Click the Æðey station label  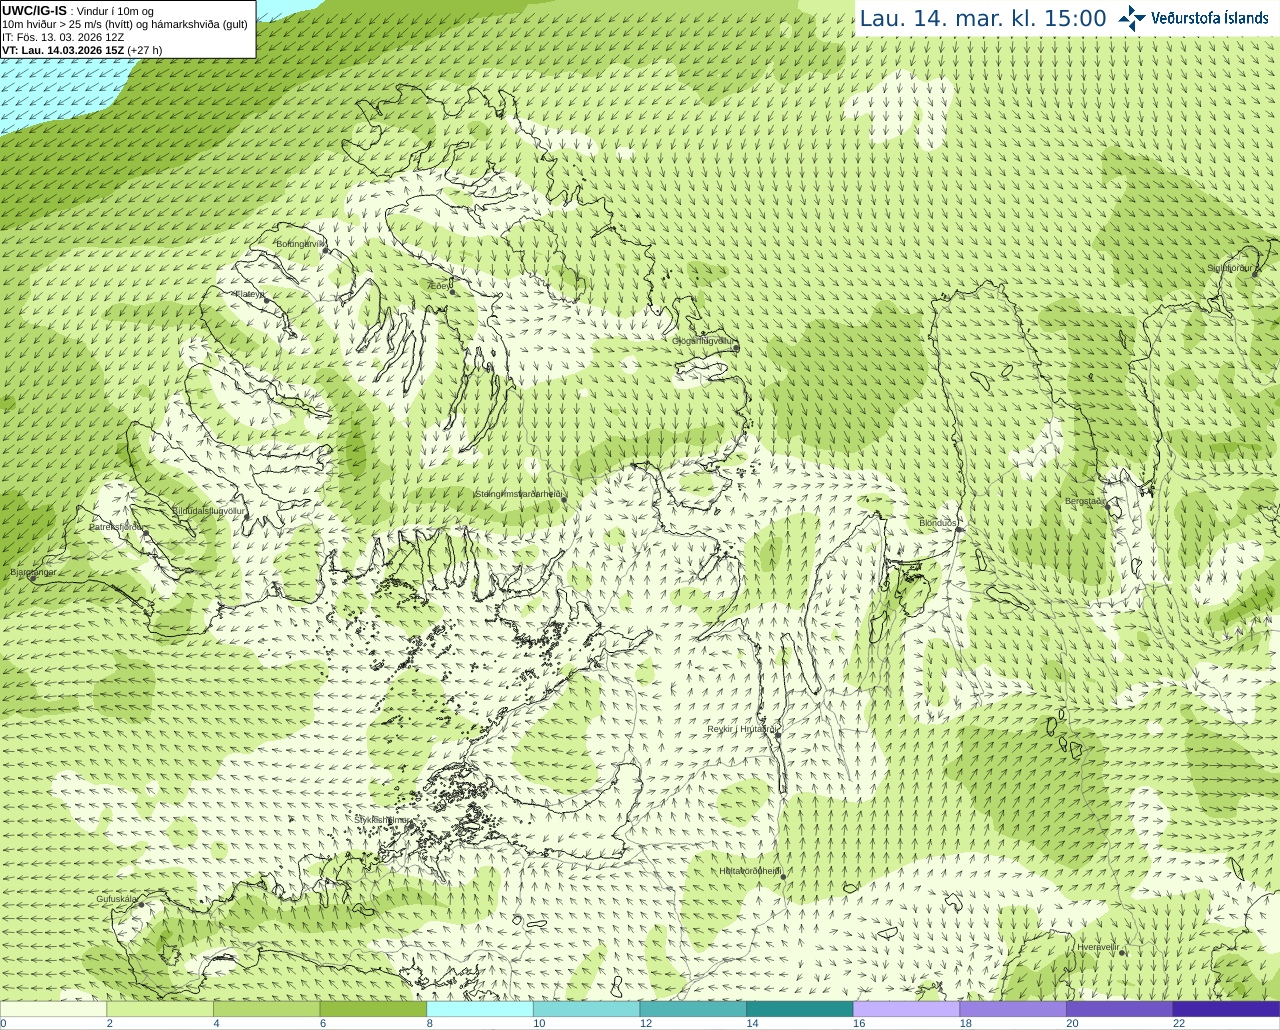440,286
